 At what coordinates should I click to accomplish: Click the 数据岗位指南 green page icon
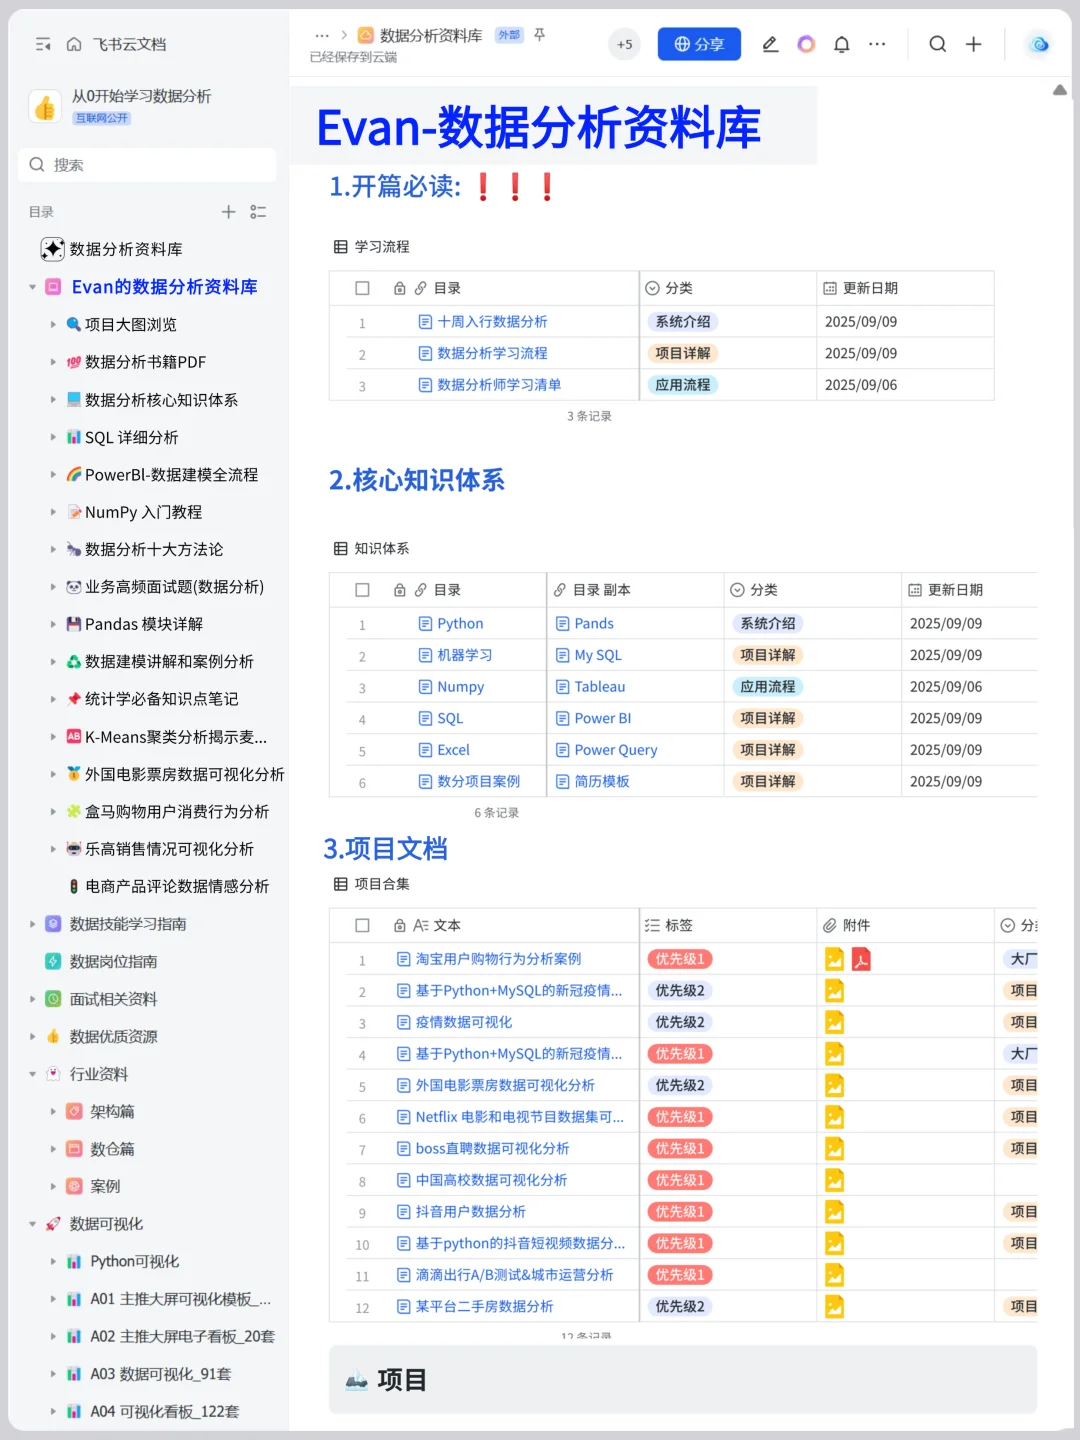click(x=53, y=961)
